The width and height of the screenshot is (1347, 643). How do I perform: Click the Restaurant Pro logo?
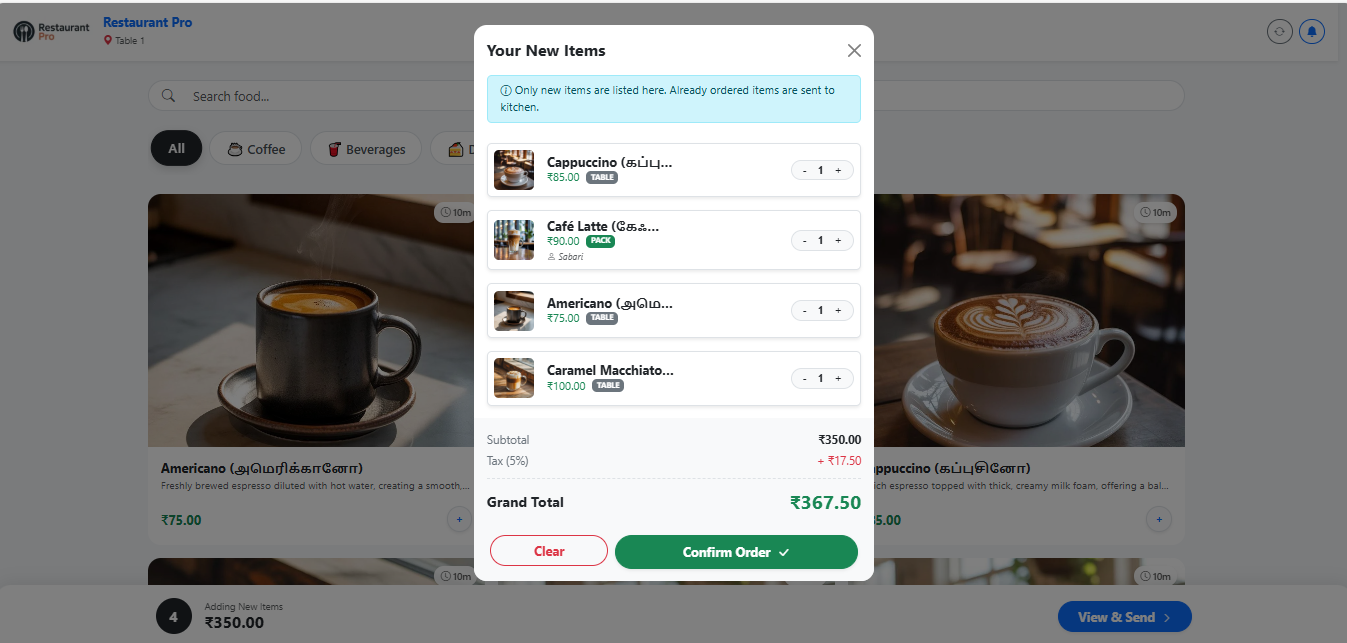pyautogui.click(x=51, y=32)
